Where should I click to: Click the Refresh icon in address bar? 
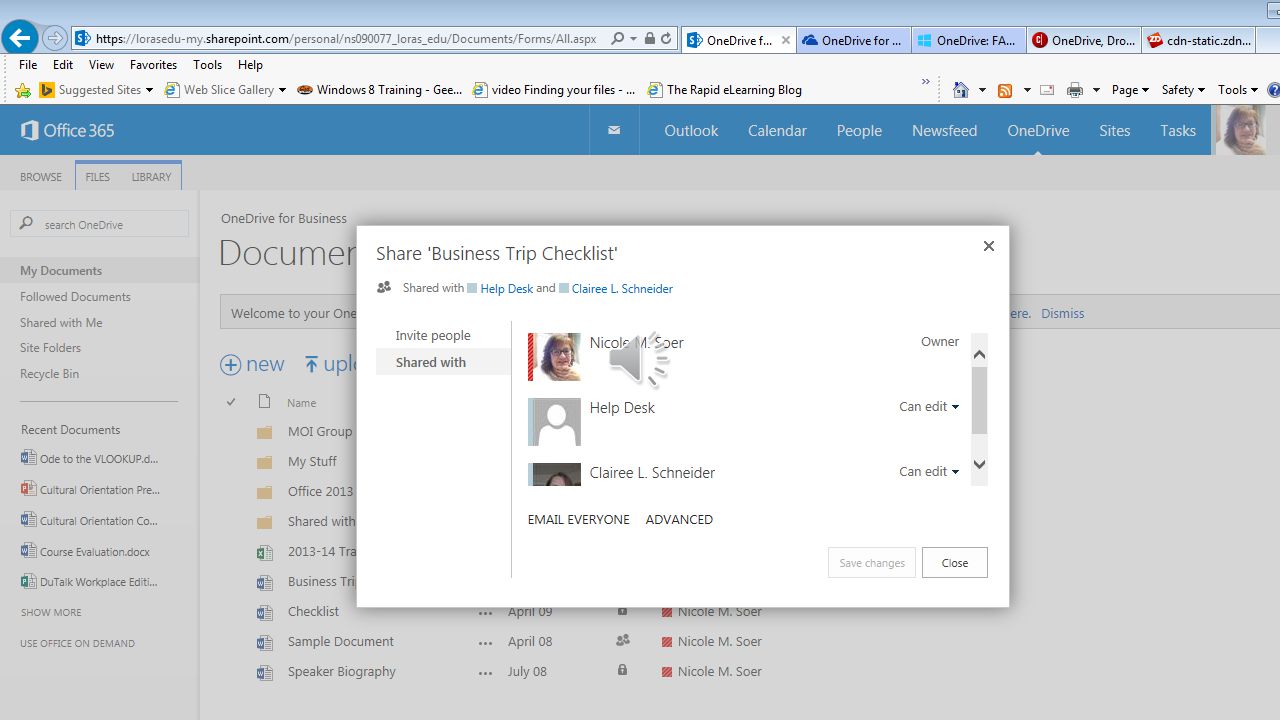tap(666, 39)
